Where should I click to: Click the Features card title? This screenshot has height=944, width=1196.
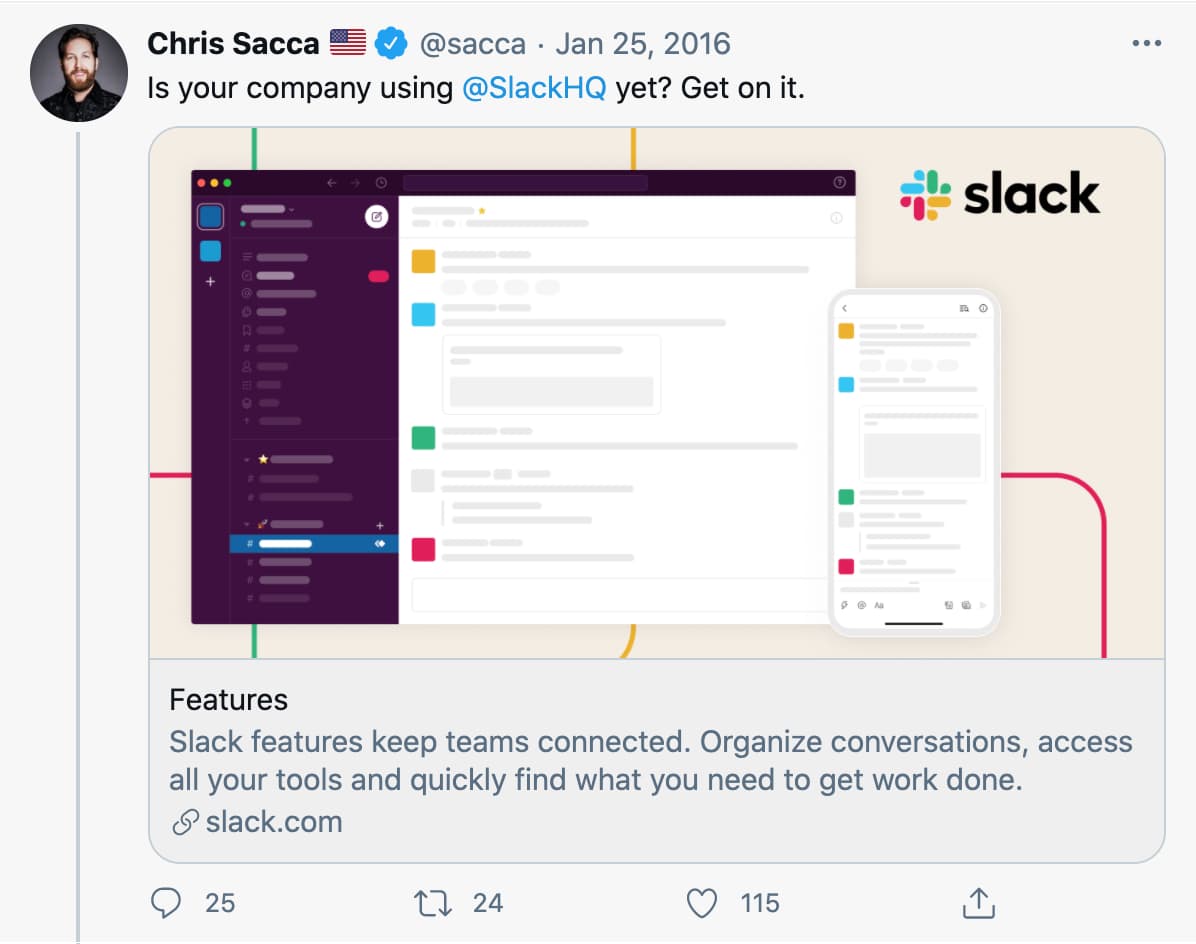coord(228,700)
